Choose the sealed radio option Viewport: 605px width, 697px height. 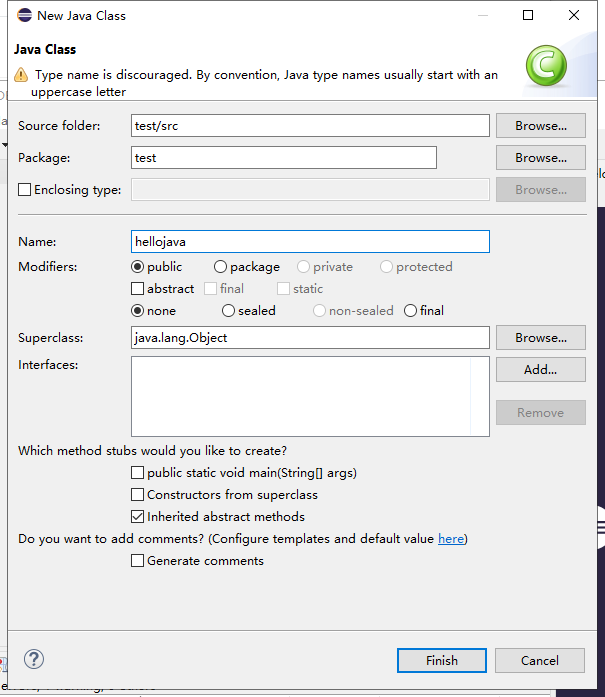click(228, 311)
